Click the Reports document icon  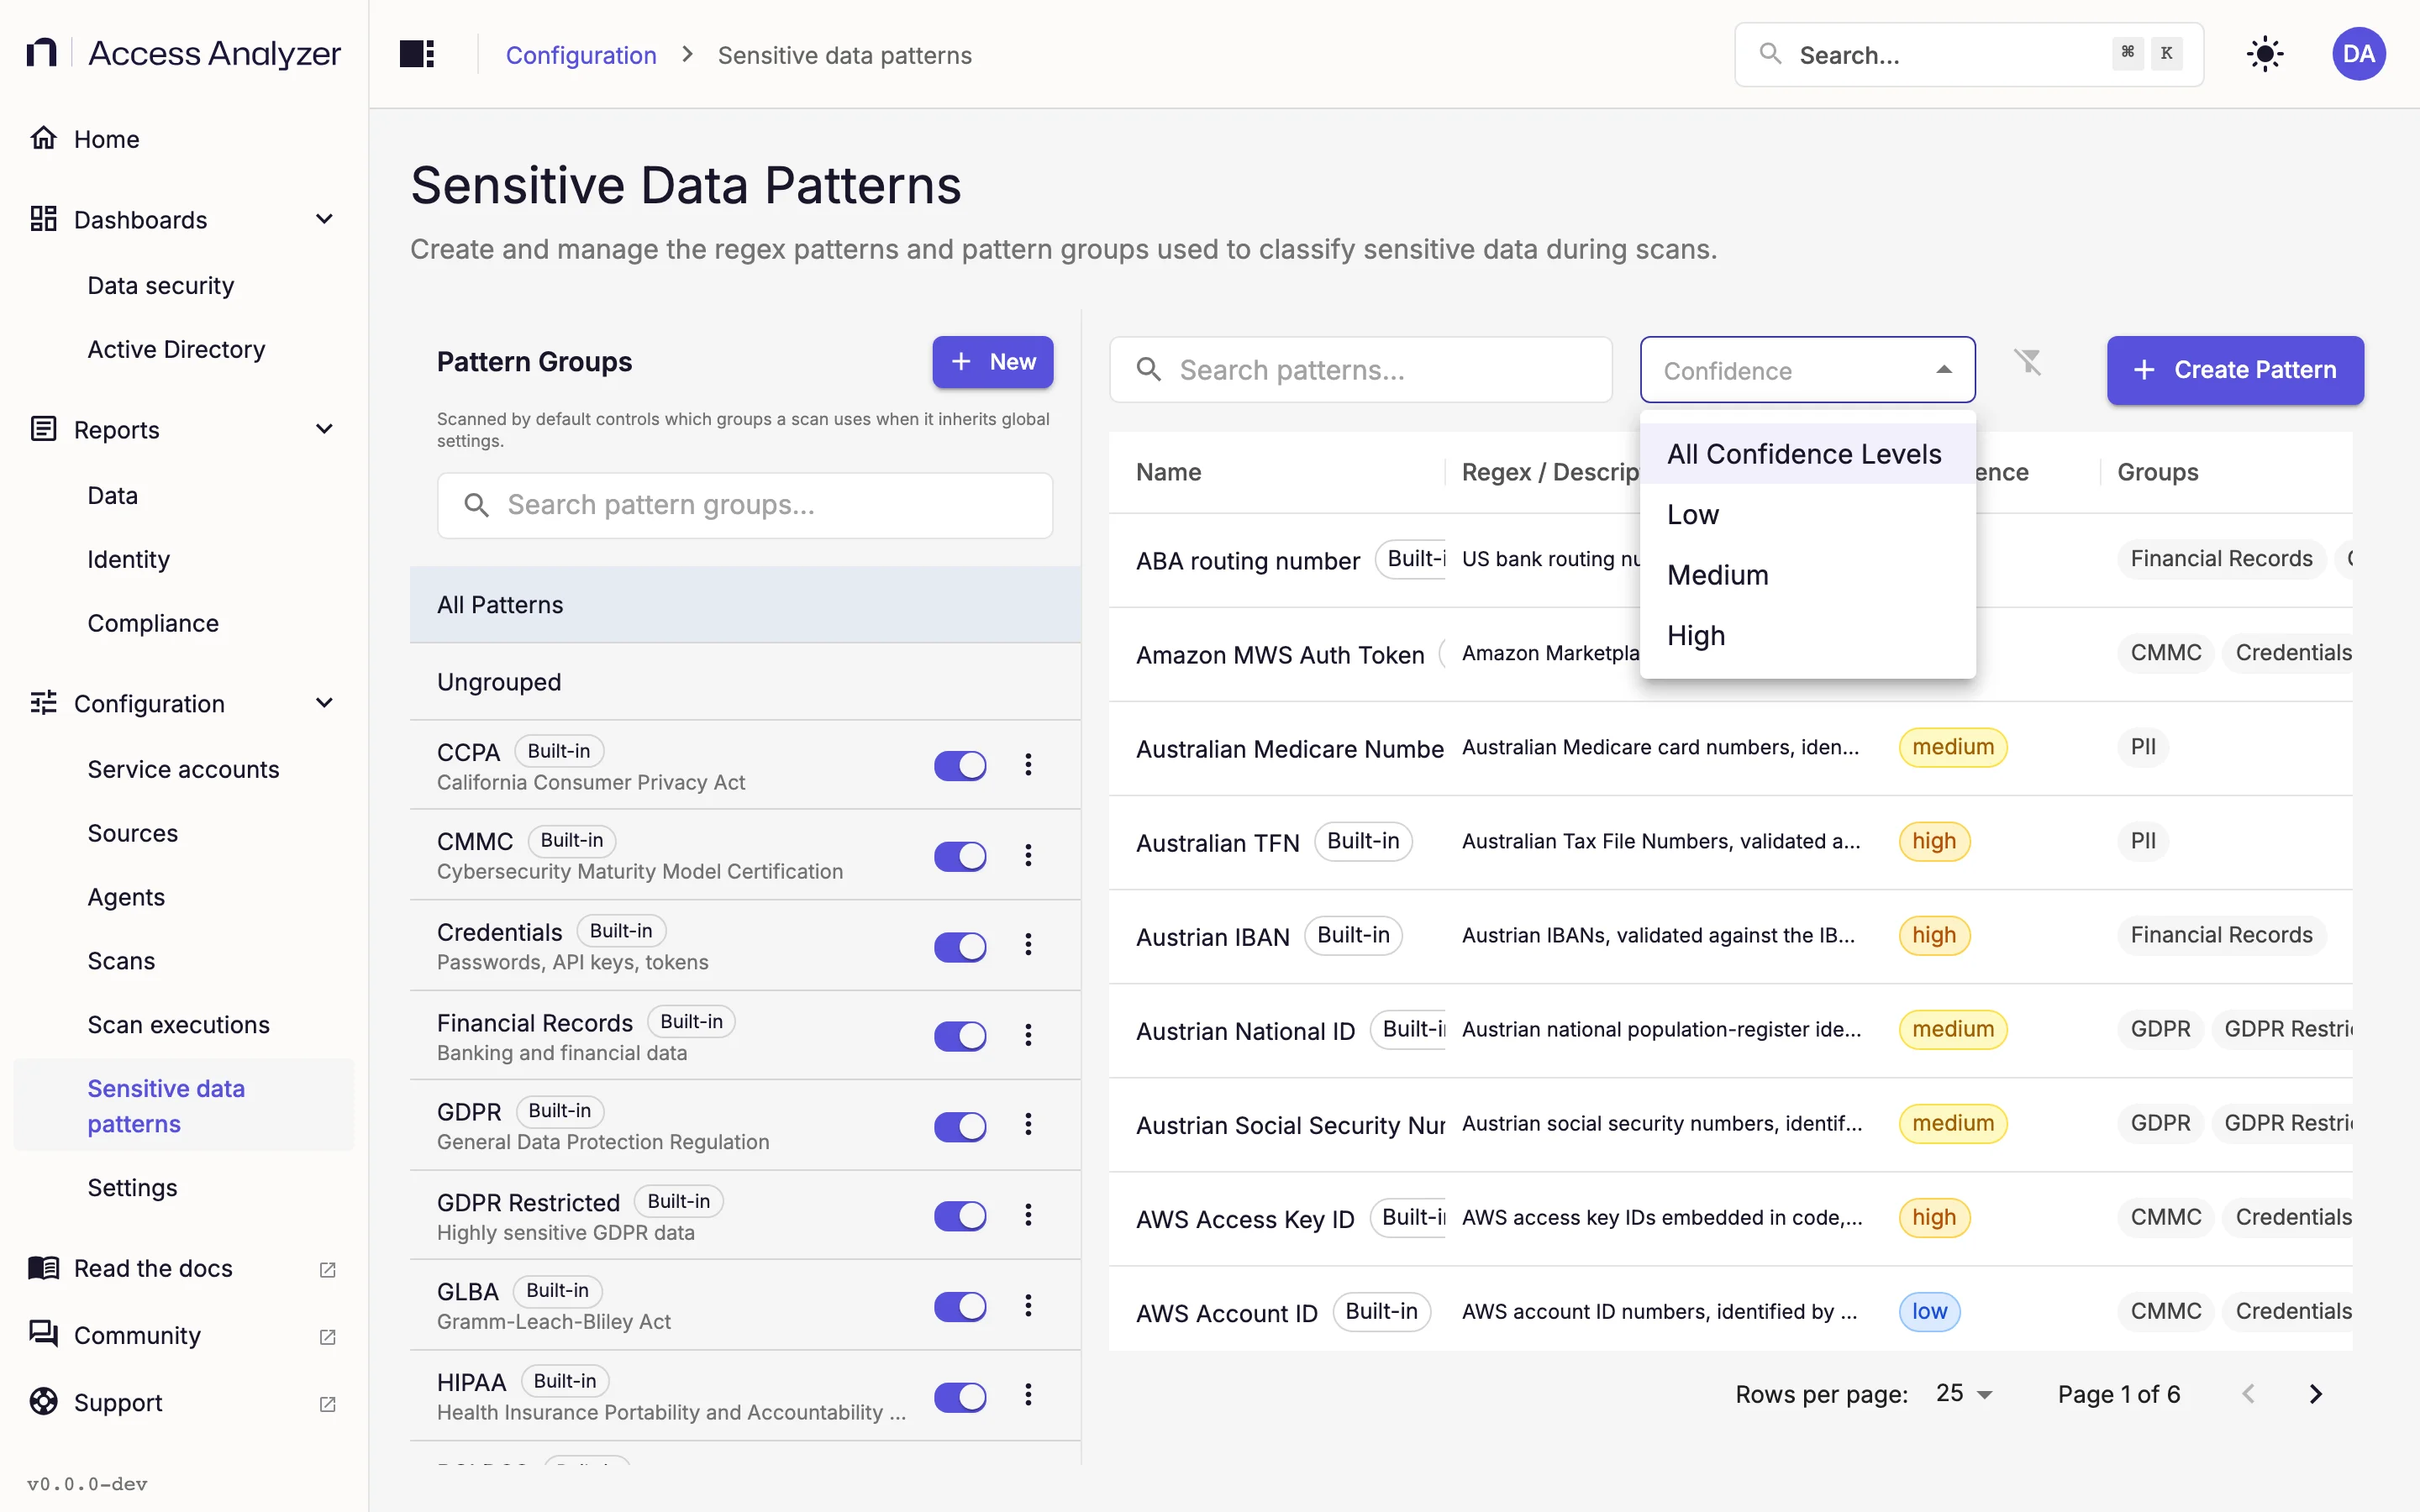click(43, 429)
